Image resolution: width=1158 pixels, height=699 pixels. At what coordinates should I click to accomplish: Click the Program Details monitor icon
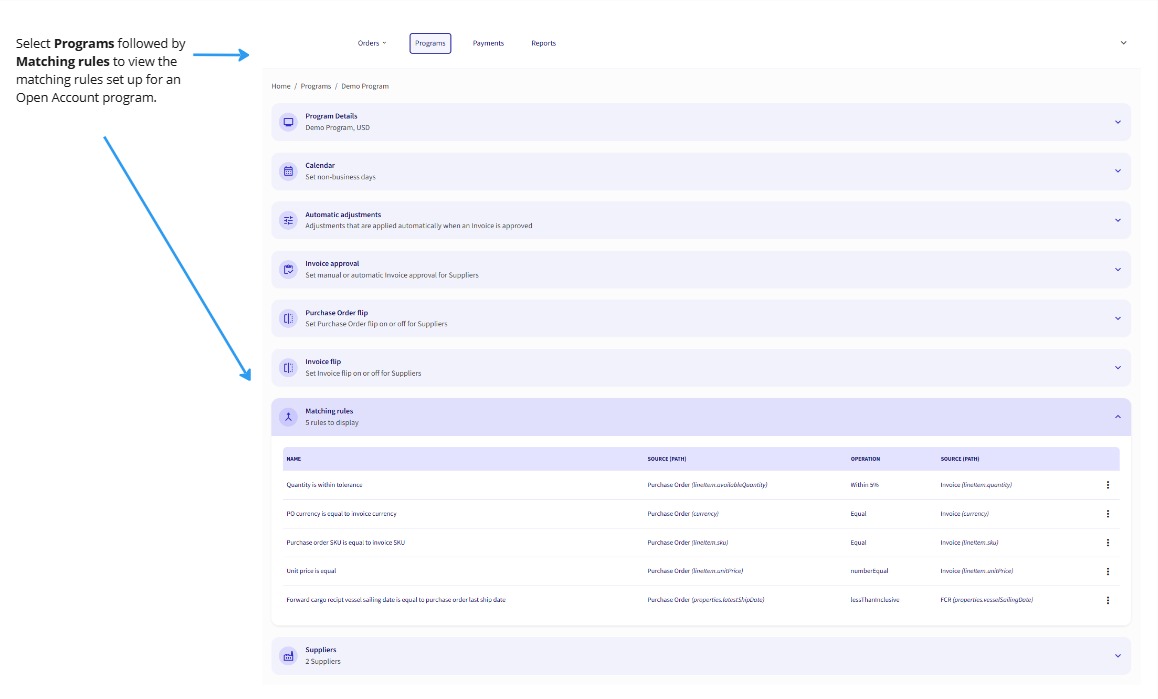[289, 122]
